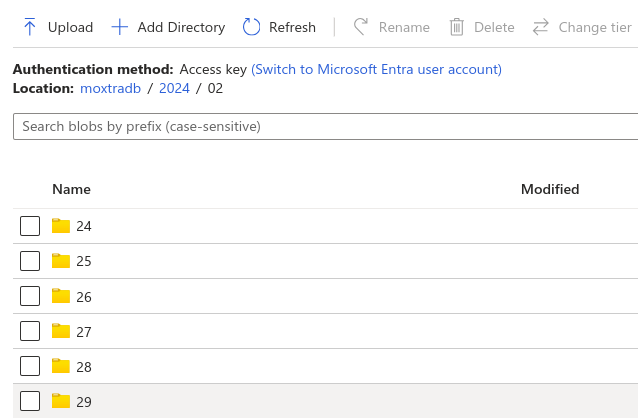Click Add Directory label
Screen dimensions: 638x418
click(181, 28)
